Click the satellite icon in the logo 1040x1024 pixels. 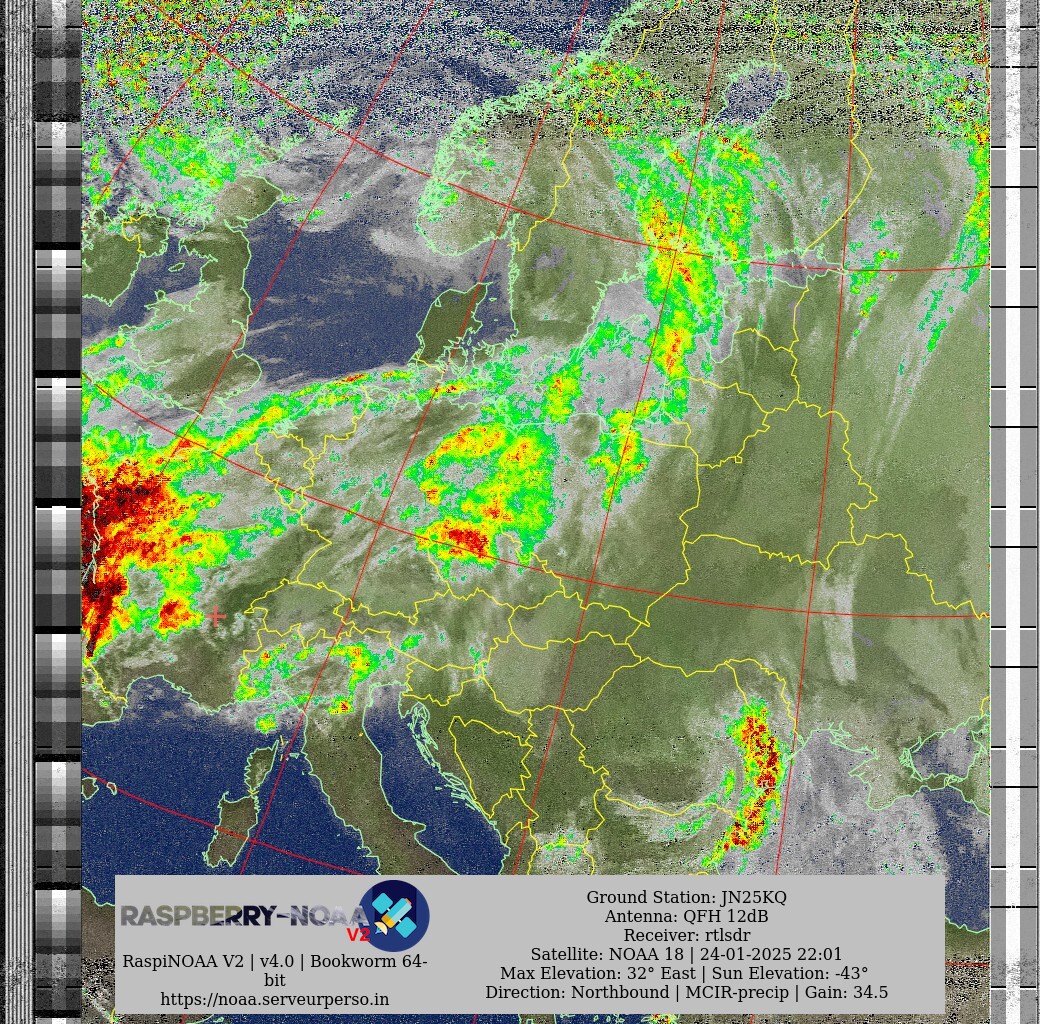[x=394, y=915]
